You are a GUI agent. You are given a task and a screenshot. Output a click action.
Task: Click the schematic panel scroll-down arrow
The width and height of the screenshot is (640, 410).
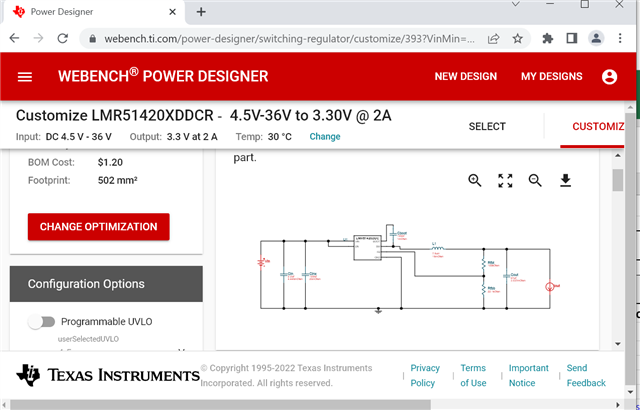click(x=618, y=344)
